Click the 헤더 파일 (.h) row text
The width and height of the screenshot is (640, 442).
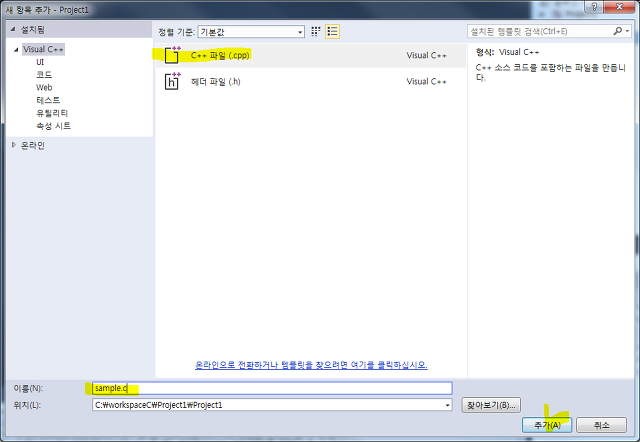point(216,82)
